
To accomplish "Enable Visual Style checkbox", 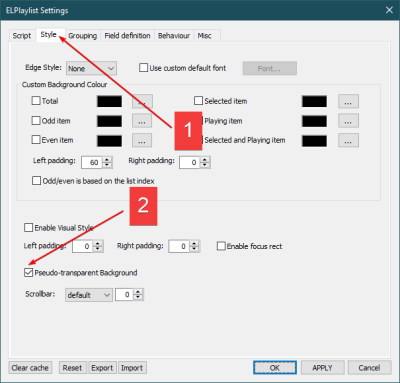I will (29, 228).
